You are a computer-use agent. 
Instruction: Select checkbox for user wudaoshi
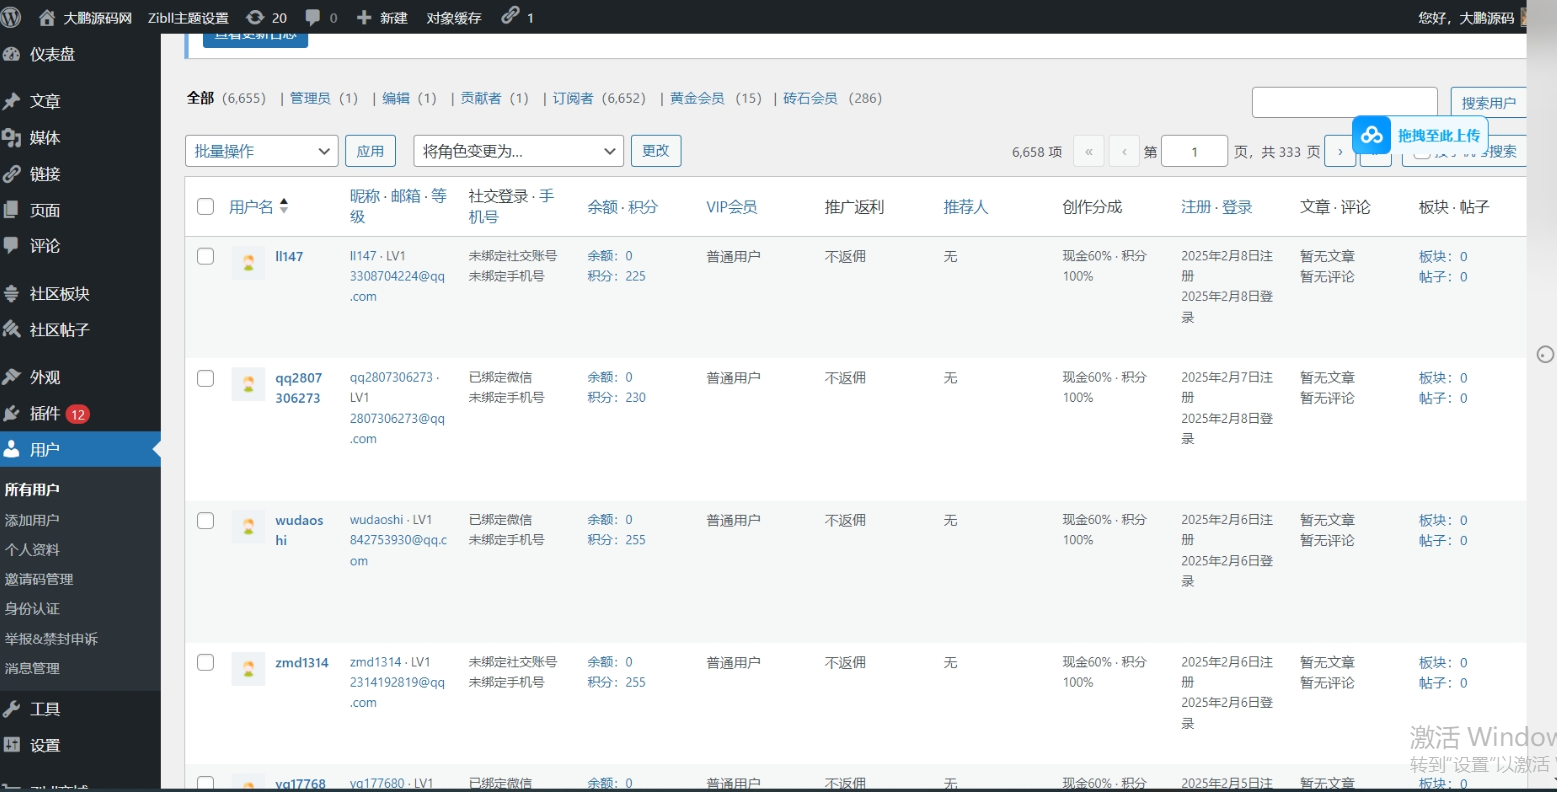(206, 520)
